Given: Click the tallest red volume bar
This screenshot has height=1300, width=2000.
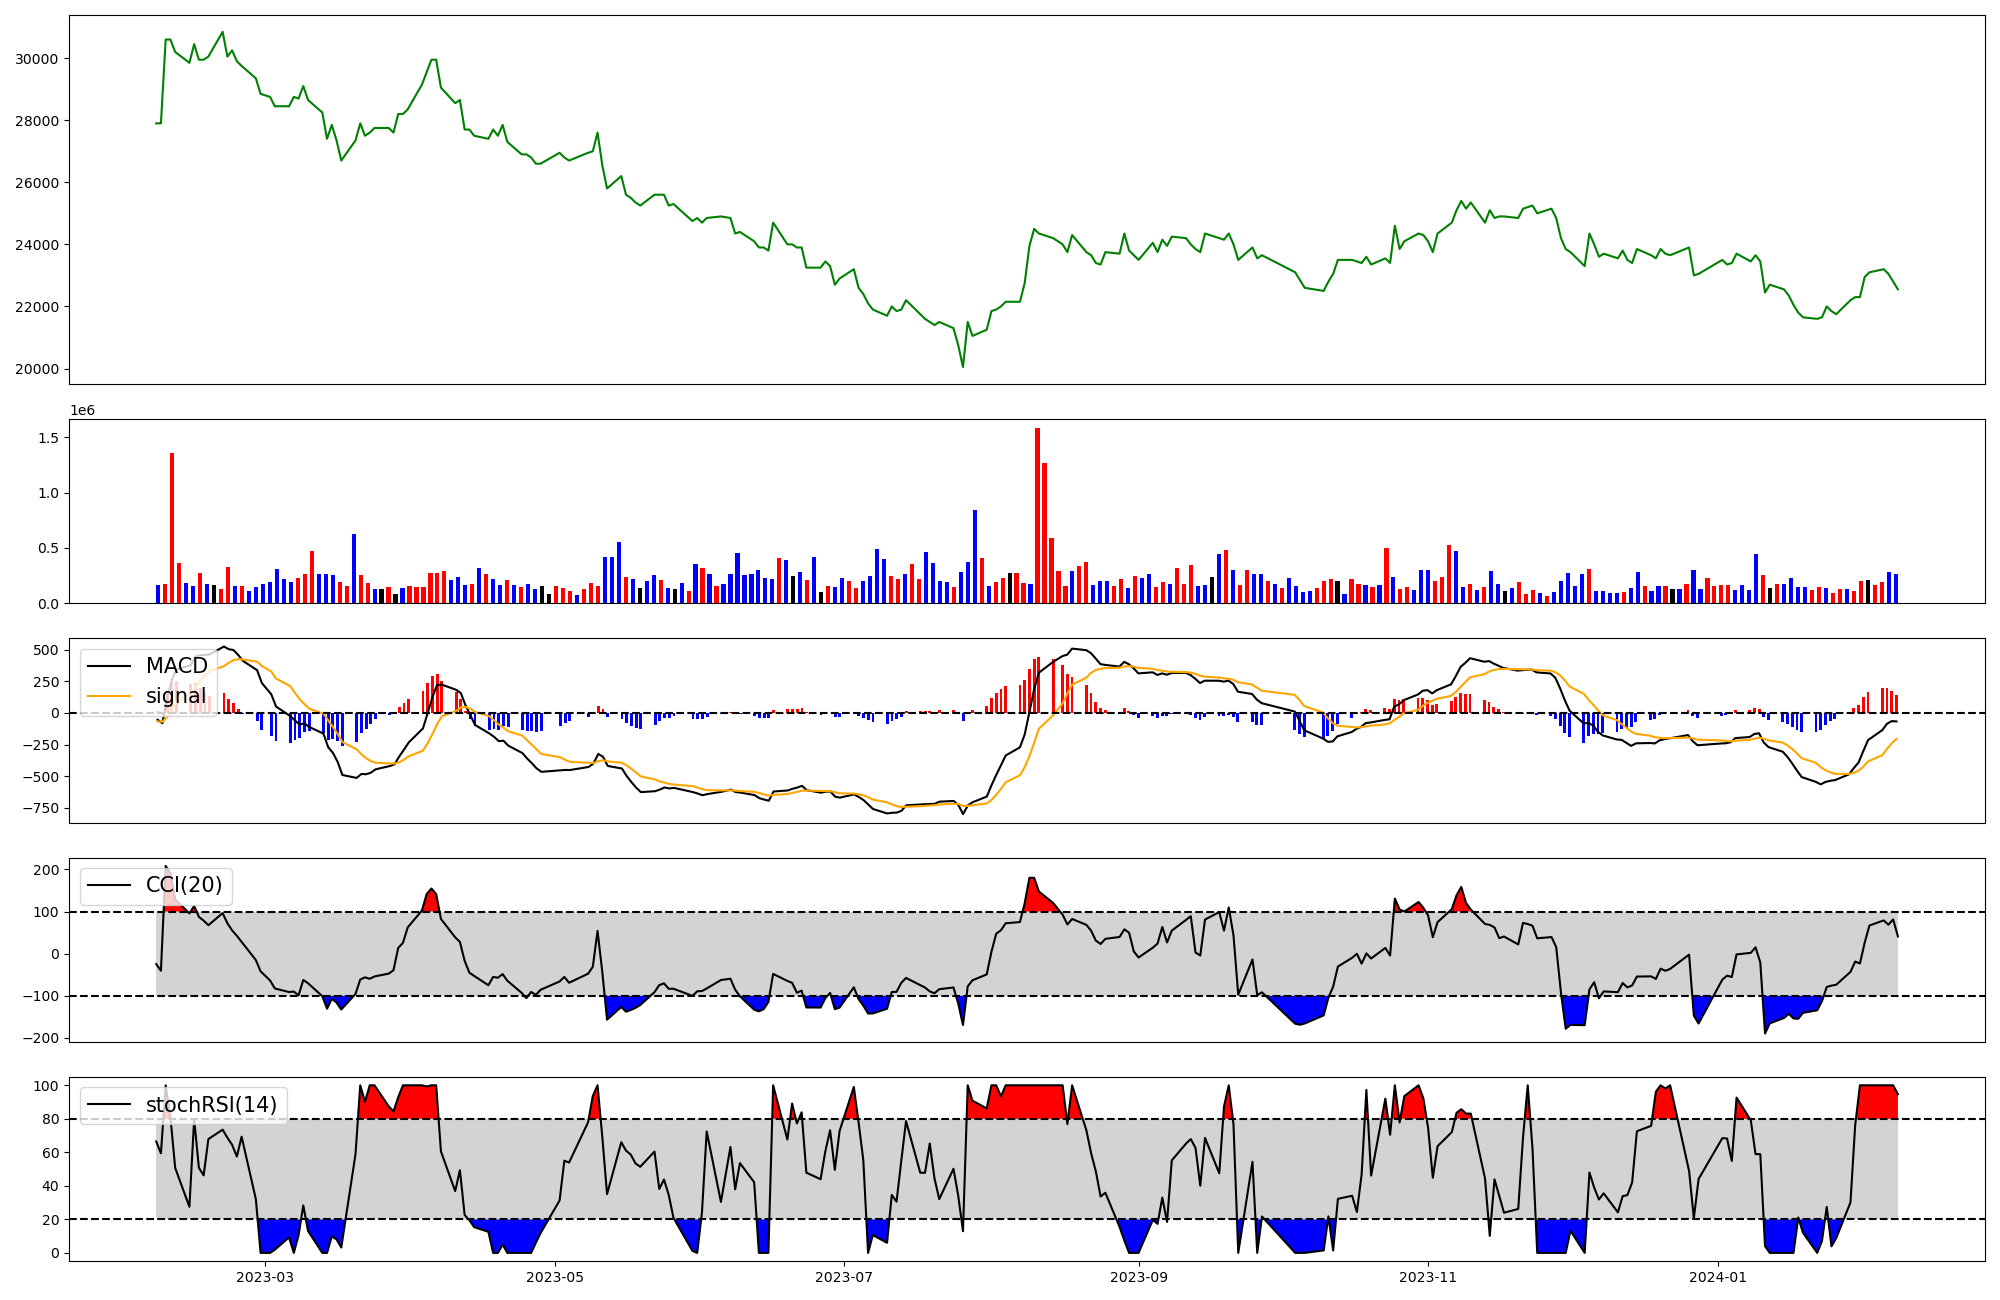Looking at the screenshot, I should pos(1037,515).
